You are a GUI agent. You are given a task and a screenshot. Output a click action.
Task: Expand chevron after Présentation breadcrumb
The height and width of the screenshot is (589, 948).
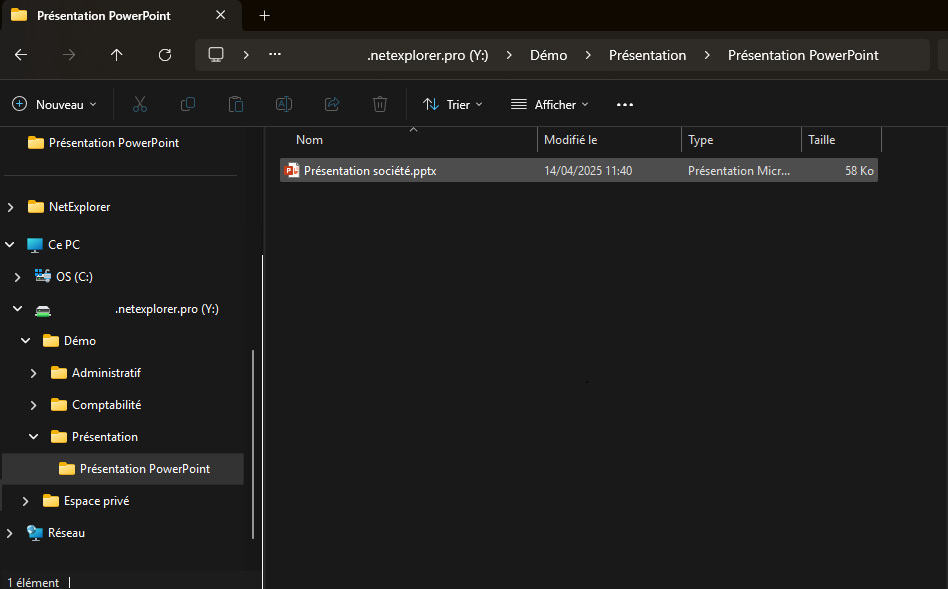coord(707,55)
